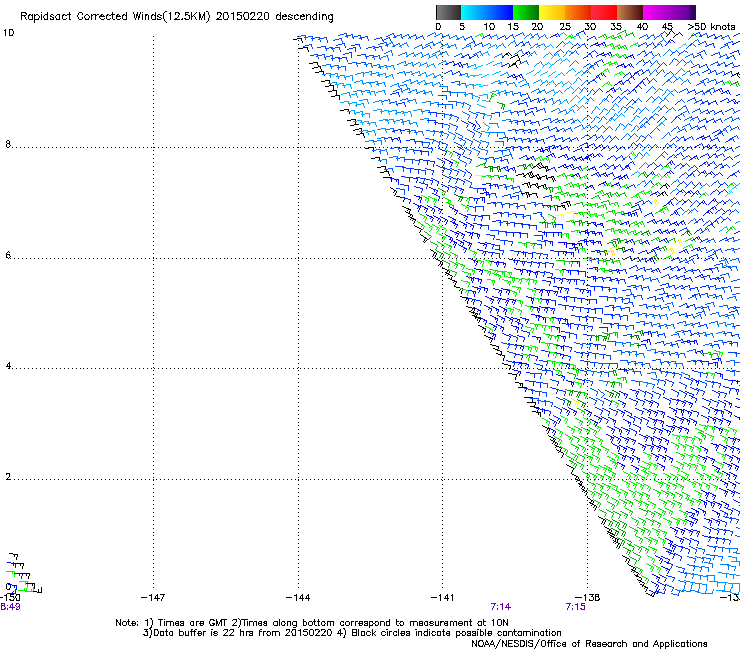The image size is (740, 650).
Task: Click the chart title 'Rapidsact Corrected Winds(12.5KM)'
Action: pos(115,16)
